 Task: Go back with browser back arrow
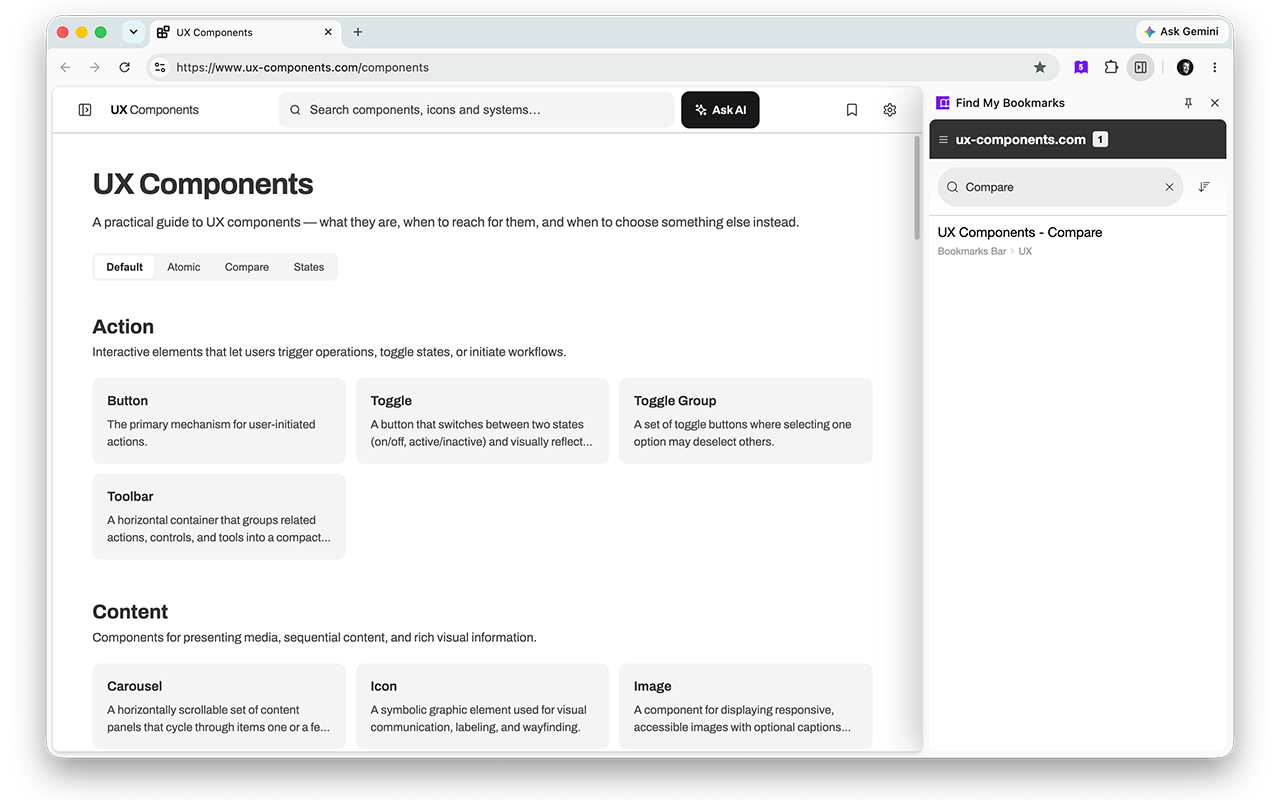click(66, 67)
